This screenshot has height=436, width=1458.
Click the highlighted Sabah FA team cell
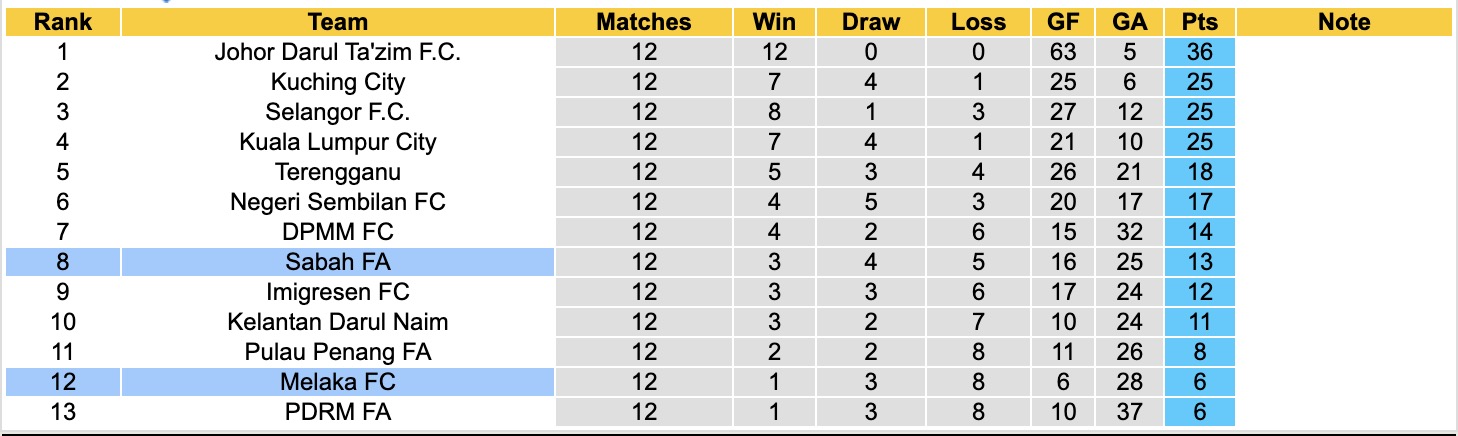(x=338, y=262)
